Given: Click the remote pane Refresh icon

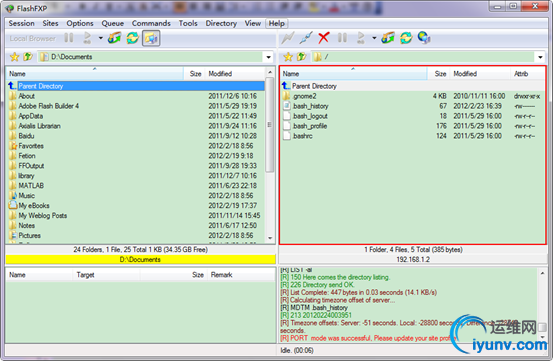Looking at the screenshot, I should tap(406, 38).
